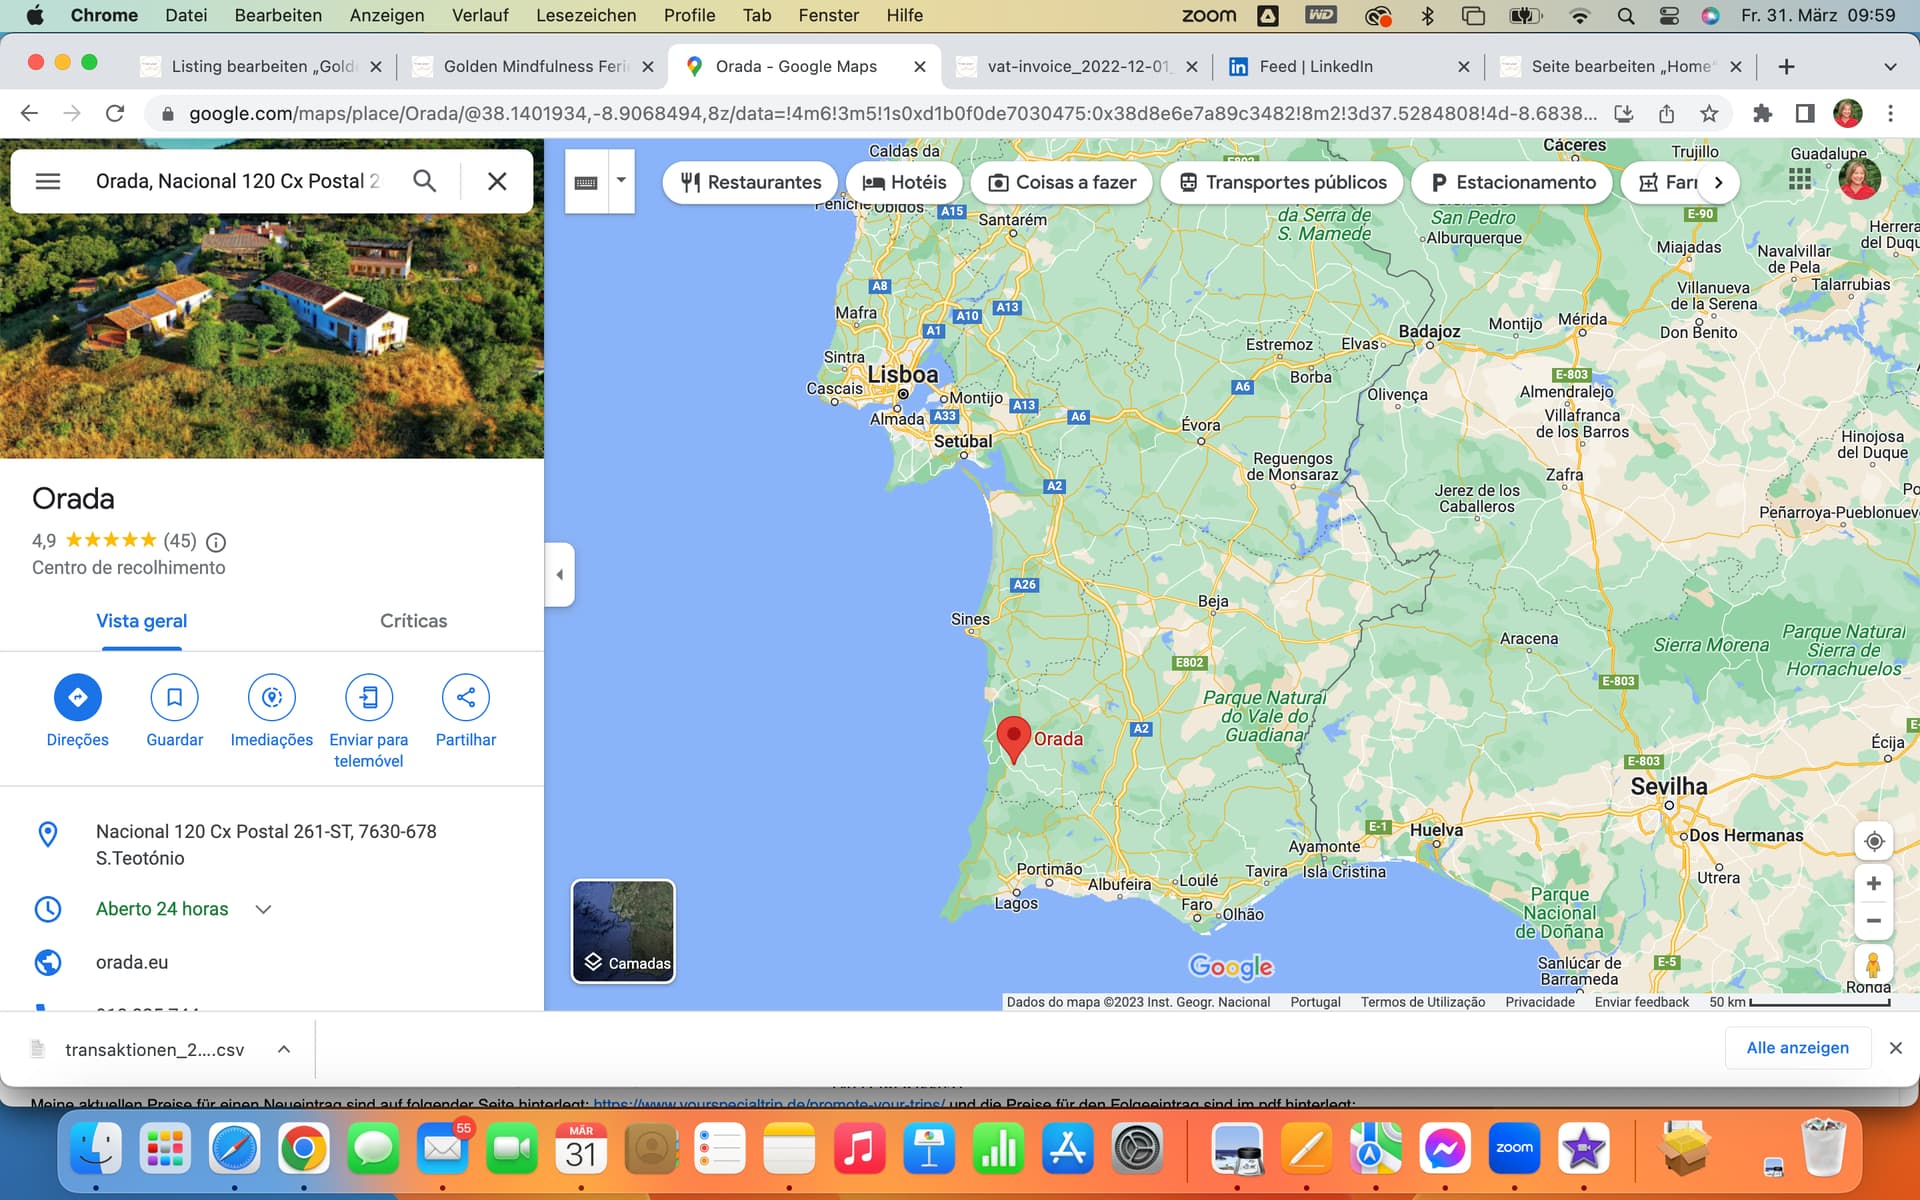Collapse the side panel with arrow tab
This screenshot has width=1920, height=1200.
pos(560,575)
